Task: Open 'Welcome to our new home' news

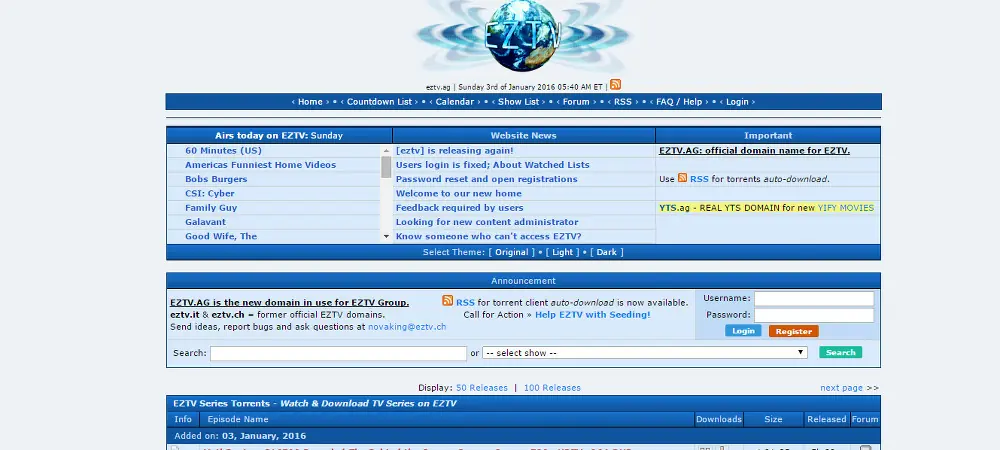Action: (x=459, y=194)
